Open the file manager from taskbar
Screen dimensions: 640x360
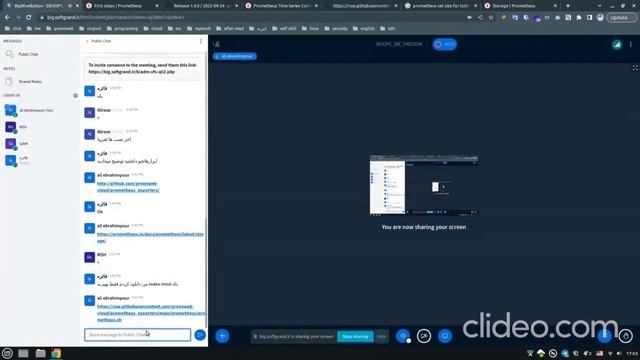tap(40, 353)
